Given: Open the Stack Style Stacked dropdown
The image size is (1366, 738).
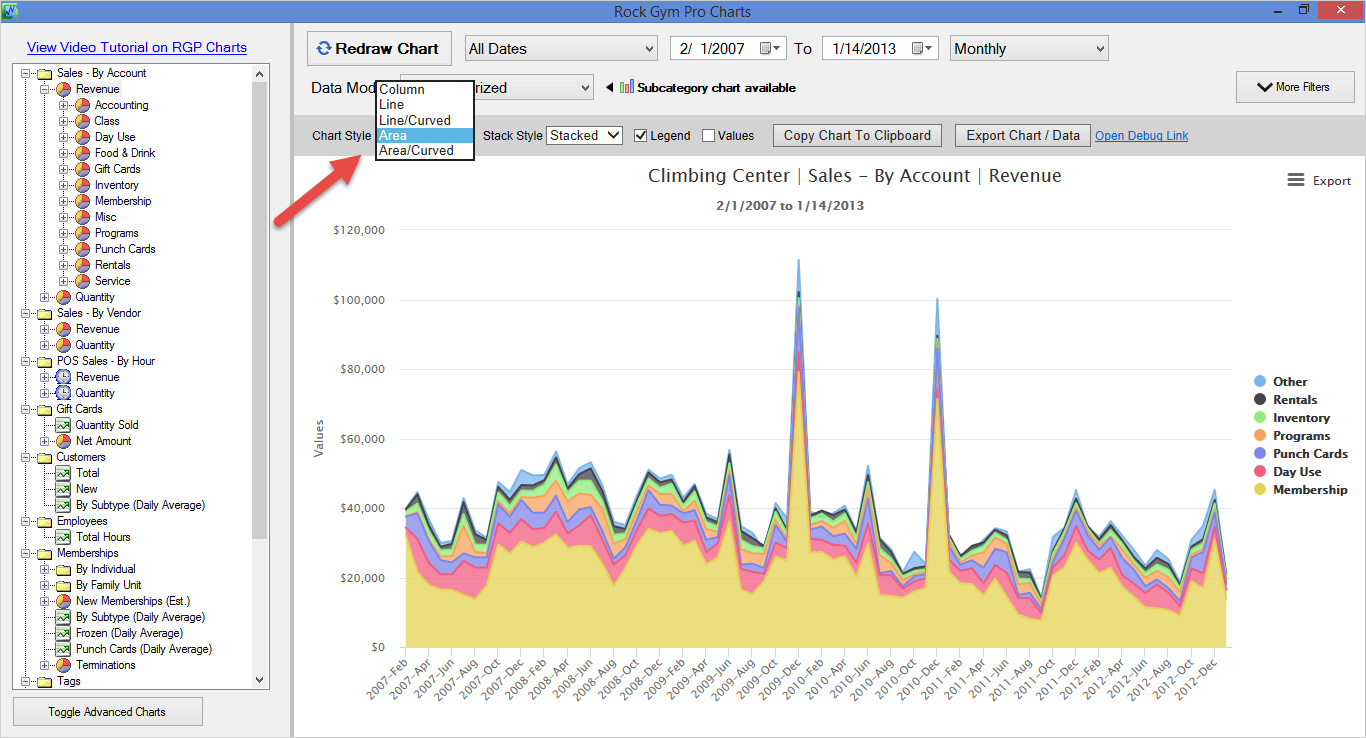Looking at the screenshot, I should [x=584, y=135].
